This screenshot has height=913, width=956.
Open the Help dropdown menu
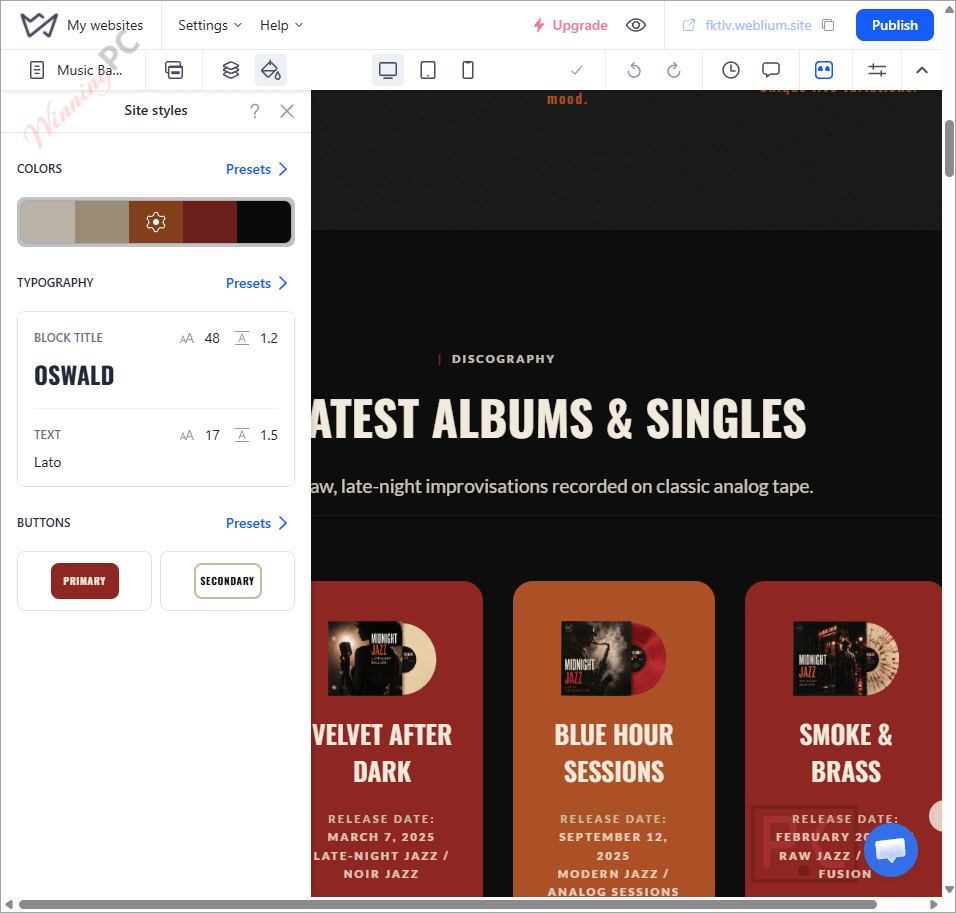(281, 25)
